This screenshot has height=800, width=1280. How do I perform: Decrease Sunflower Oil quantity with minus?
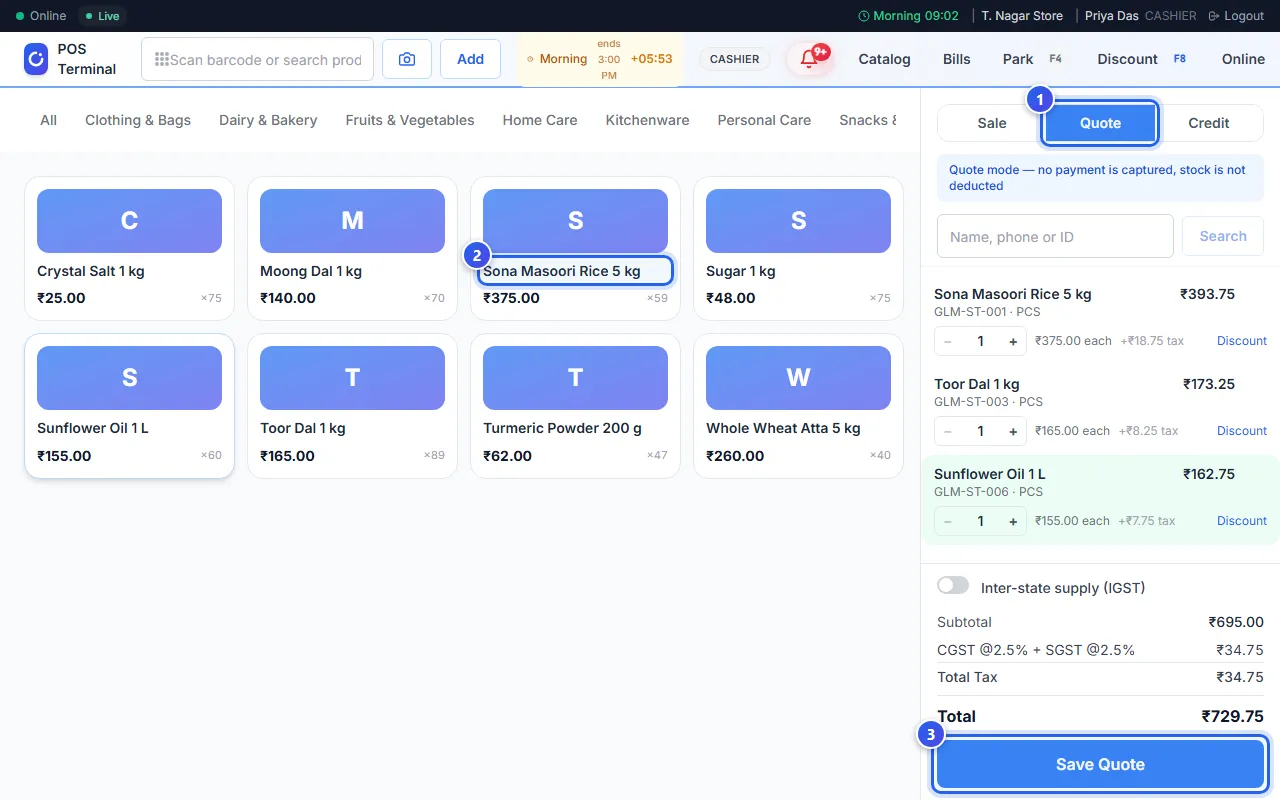coord(948,521)
